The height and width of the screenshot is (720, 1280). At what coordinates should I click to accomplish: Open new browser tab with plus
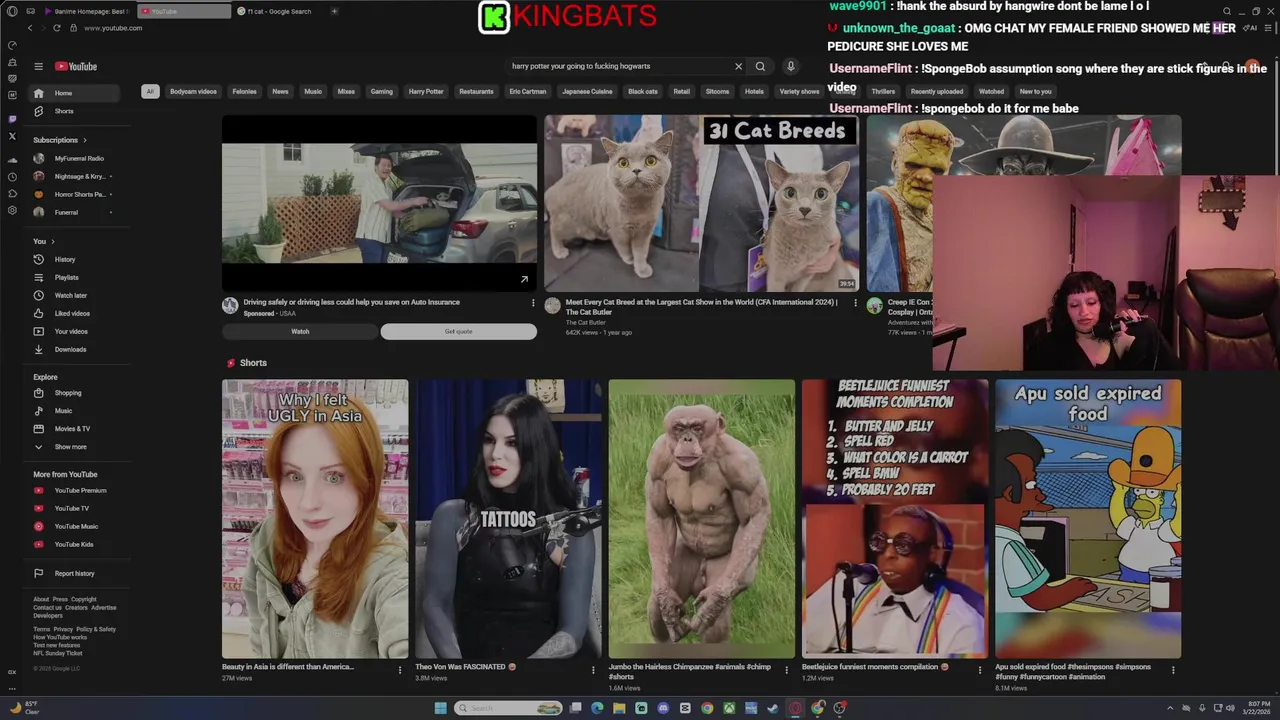[334, 11]
